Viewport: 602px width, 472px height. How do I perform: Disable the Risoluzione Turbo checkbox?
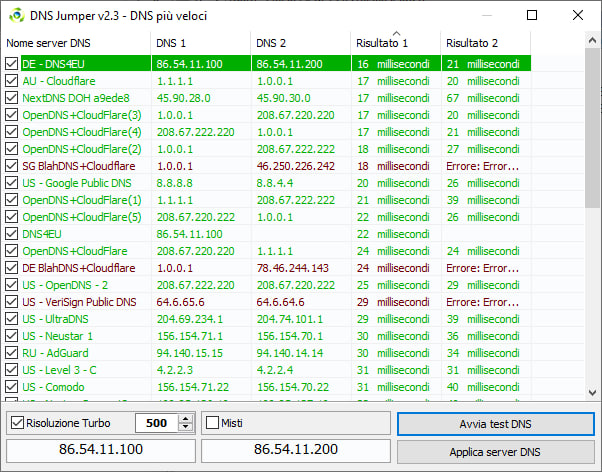pyautogui.click(x=17, y=423)
